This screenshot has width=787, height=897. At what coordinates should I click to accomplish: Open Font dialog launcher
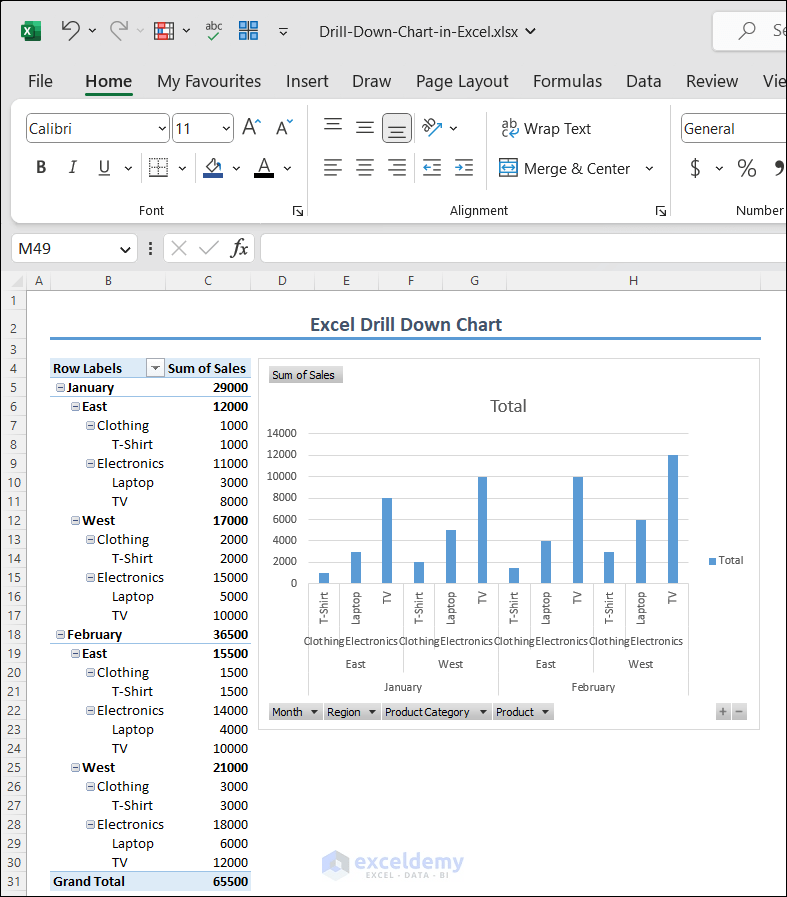(x=298, y=211)
